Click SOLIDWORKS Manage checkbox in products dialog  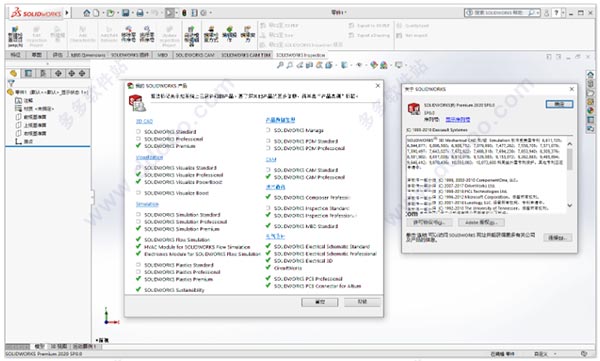coord(268,130)
